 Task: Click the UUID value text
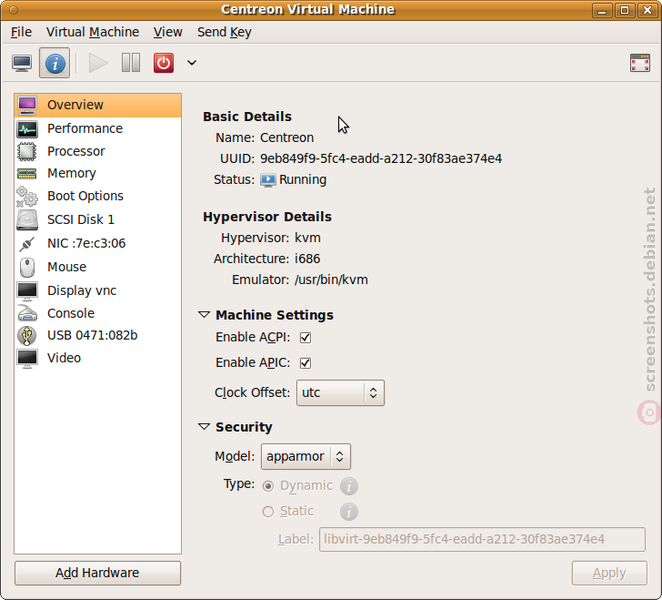click(381, 159)
